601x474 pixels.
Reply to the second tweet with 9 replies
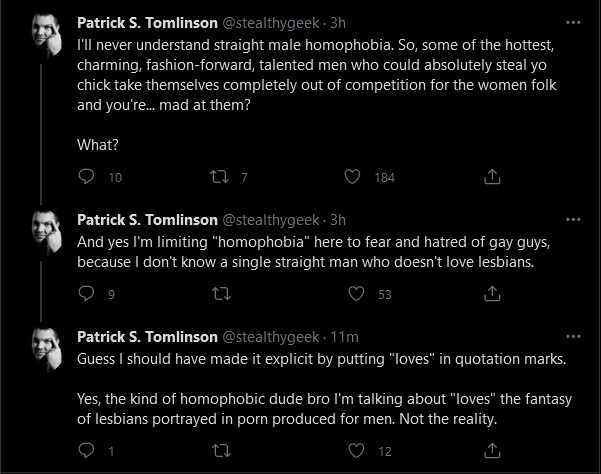tap(86, 294)
